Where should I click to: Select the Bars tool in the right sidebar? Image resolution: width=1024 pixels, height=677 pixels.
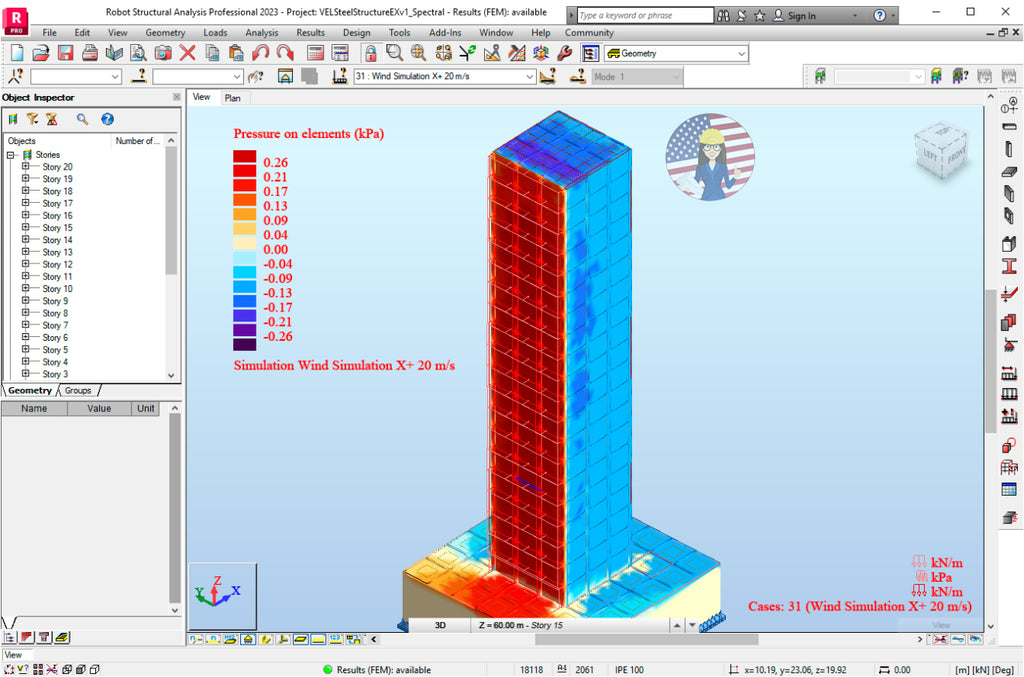tap(1010, 128)
